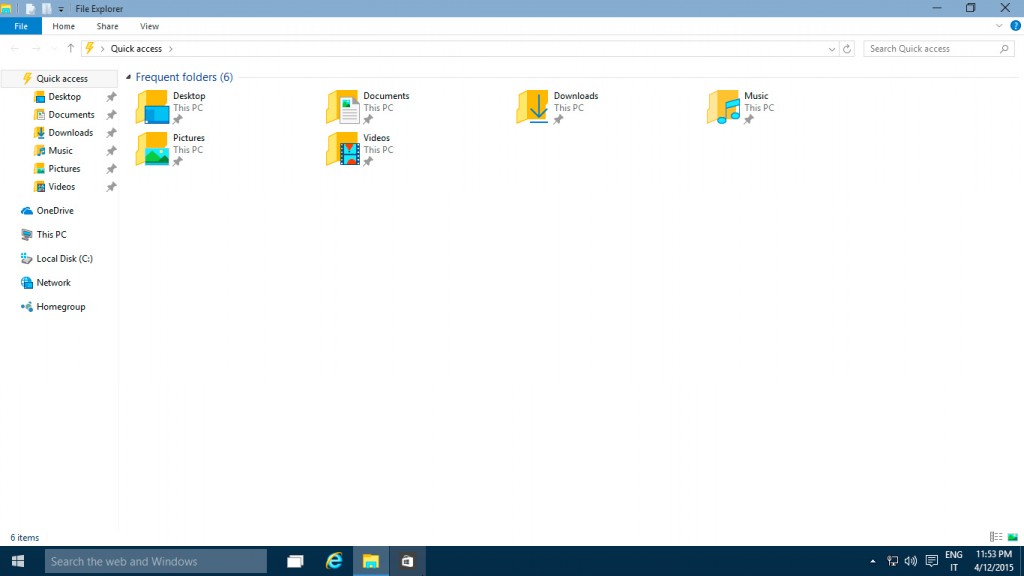Image resolution: width=1024 pixels, height=576 pixels.
Task: Expand chevron after Quick access breadcrumb
Action: click(x=171, y=49)
